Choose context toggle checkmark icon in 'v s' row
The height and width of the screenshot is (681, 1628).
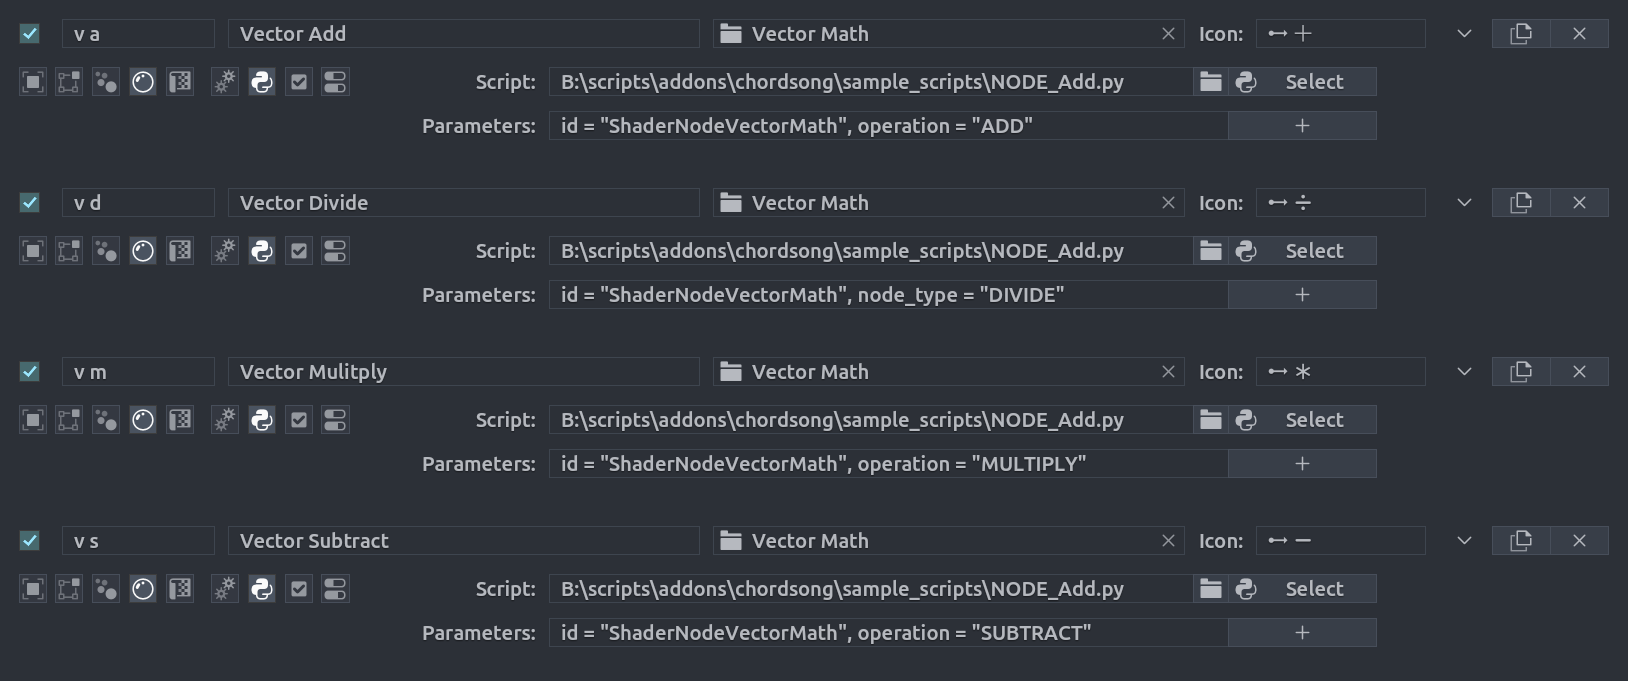(x=299, y=589)
